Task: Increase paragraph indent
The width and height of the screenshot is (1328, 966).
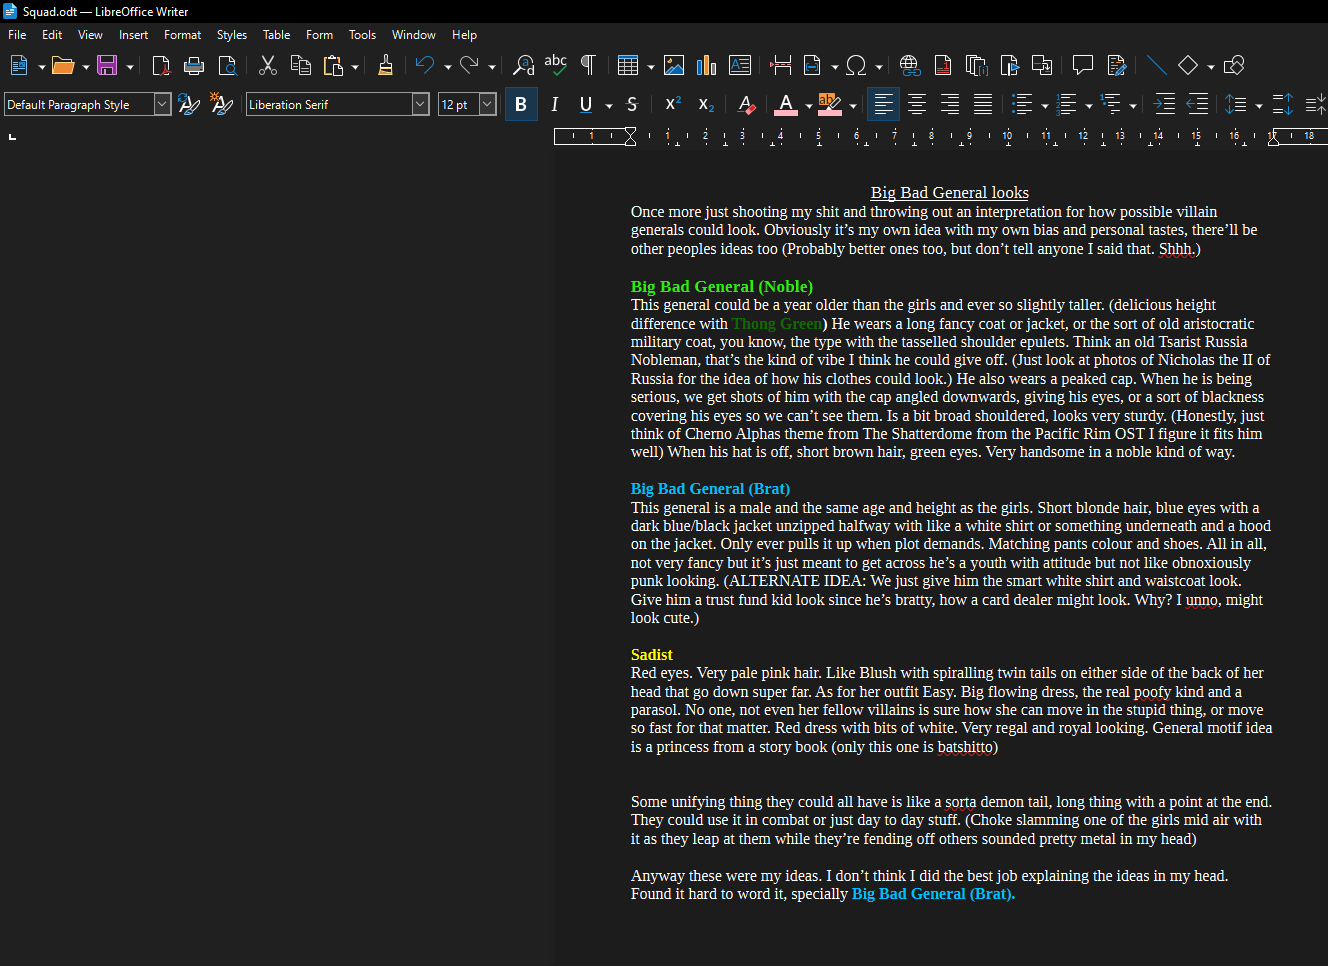Action: coord(1165,104)
